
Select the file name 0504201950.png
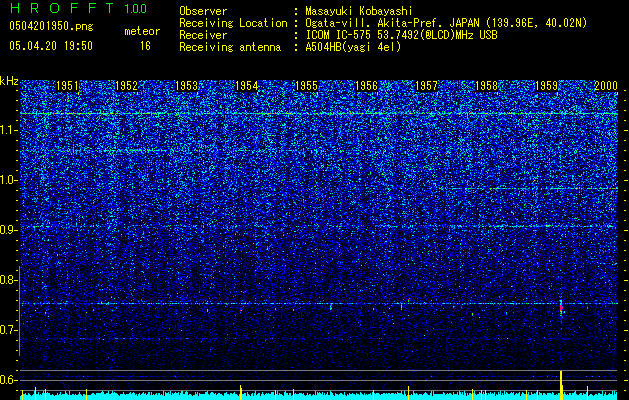51,27
